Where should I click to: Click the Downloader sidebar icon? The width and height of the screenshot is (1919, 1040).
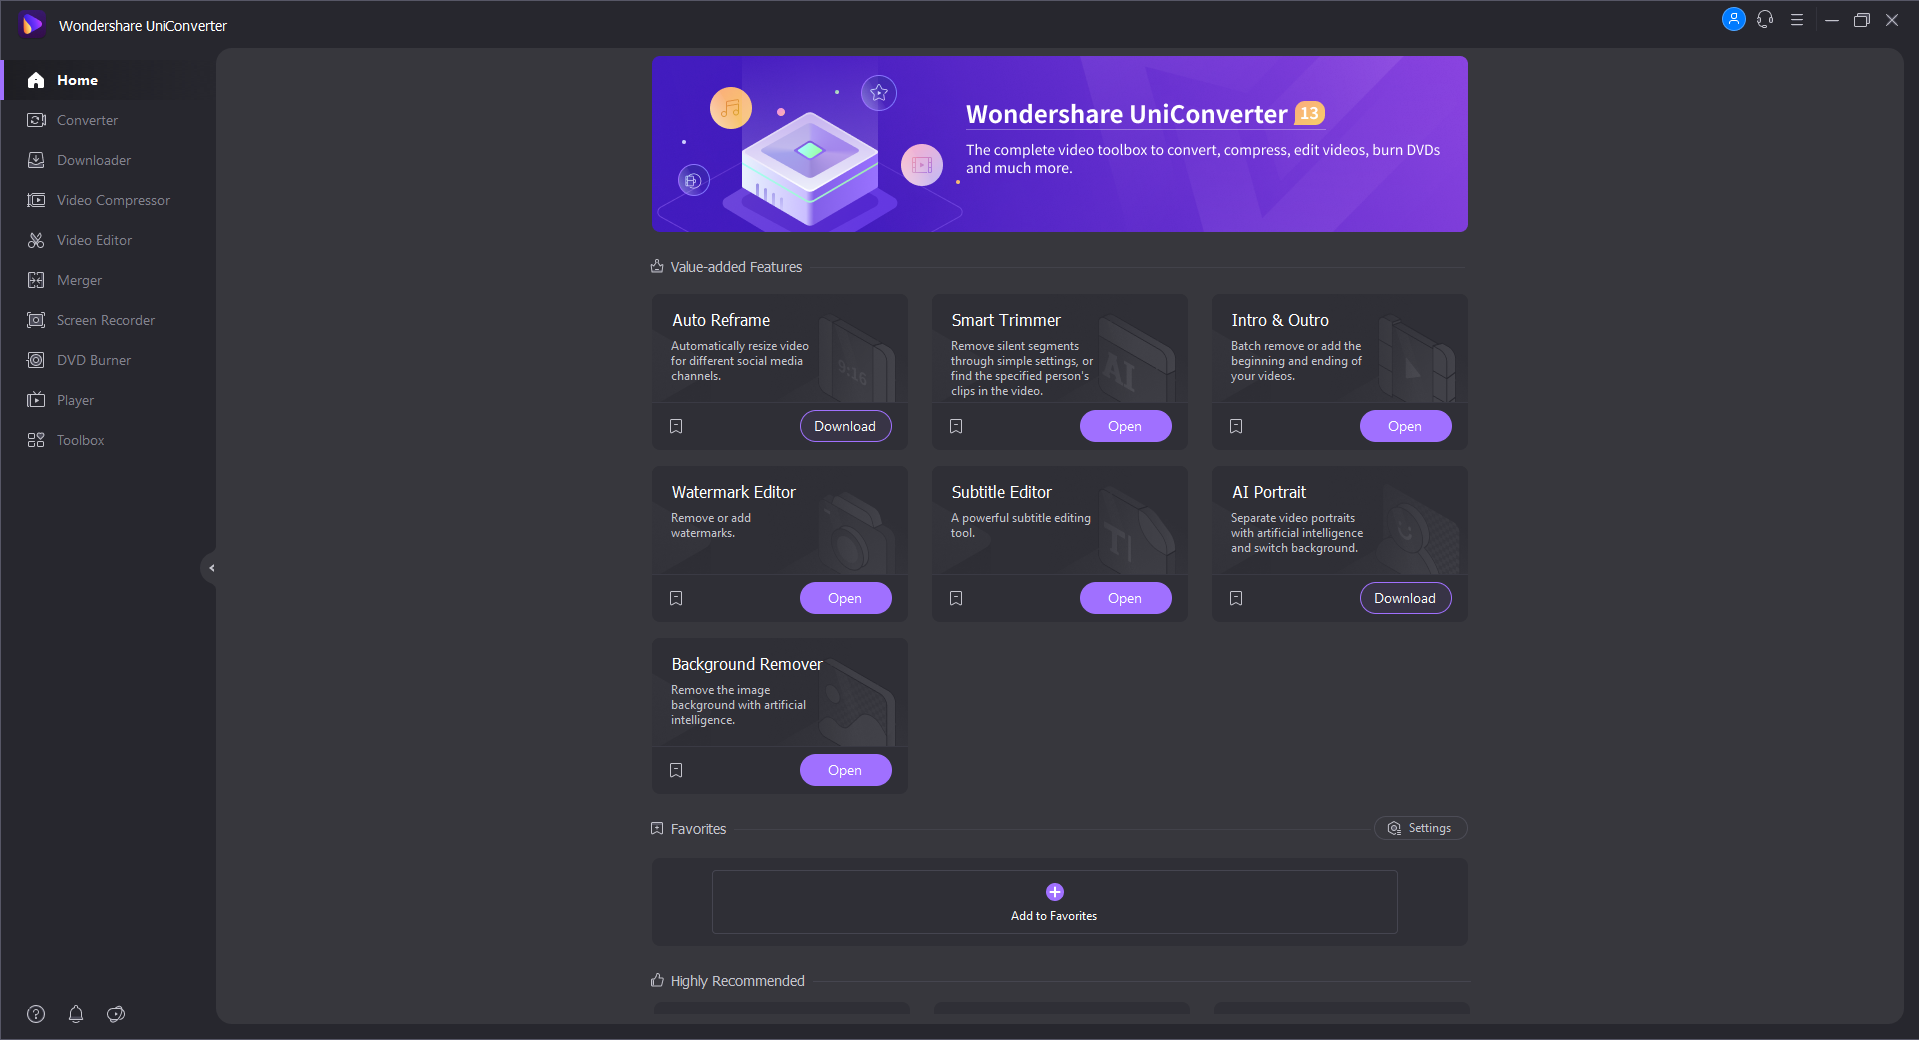(x=36, y=160)
